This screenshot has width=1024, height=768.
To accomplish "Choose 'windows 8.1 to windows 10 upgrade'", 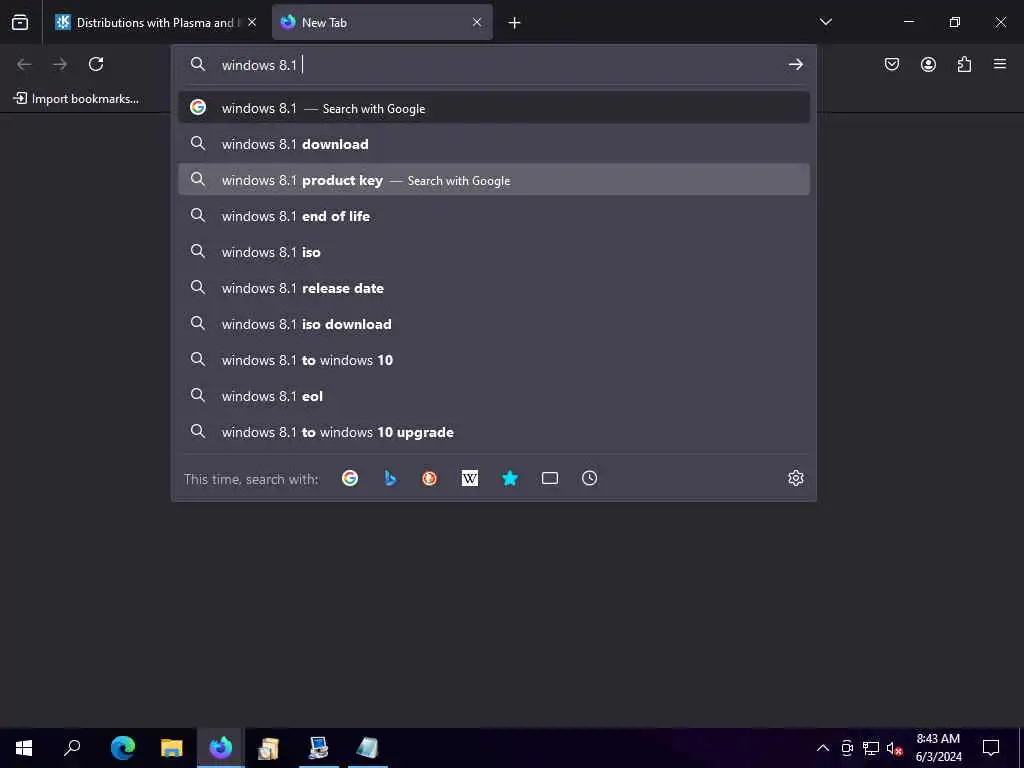I will coord(494,432).
